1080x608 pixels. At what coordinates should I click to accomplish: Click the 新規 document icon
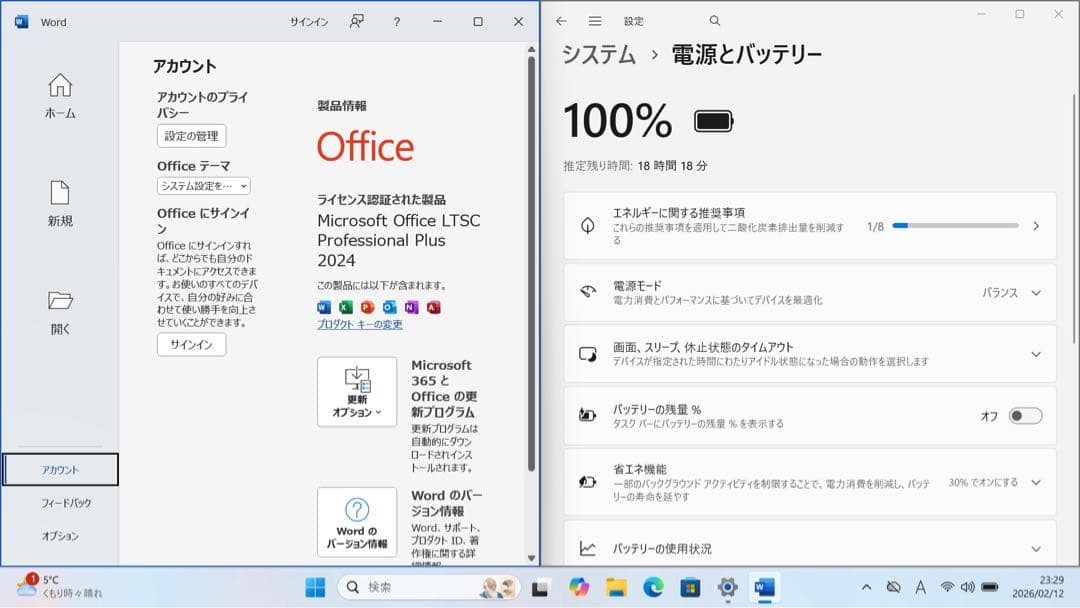59,190
